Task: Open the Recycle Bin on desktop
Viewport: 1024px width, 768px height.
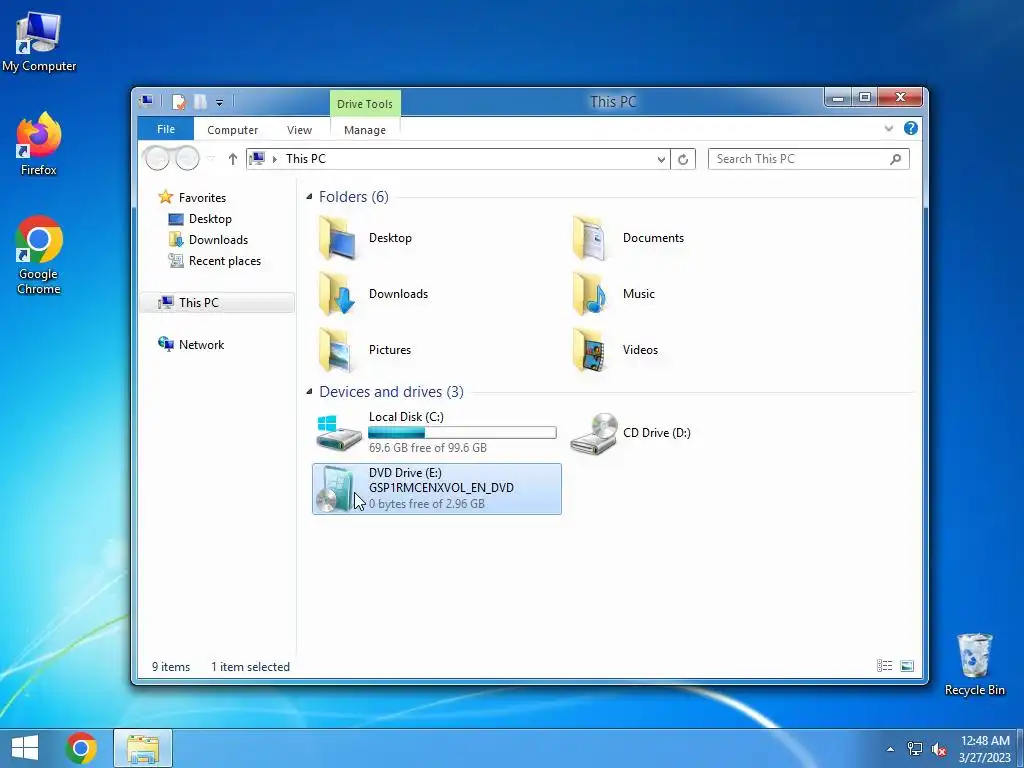Action: [x=974, y=664]
